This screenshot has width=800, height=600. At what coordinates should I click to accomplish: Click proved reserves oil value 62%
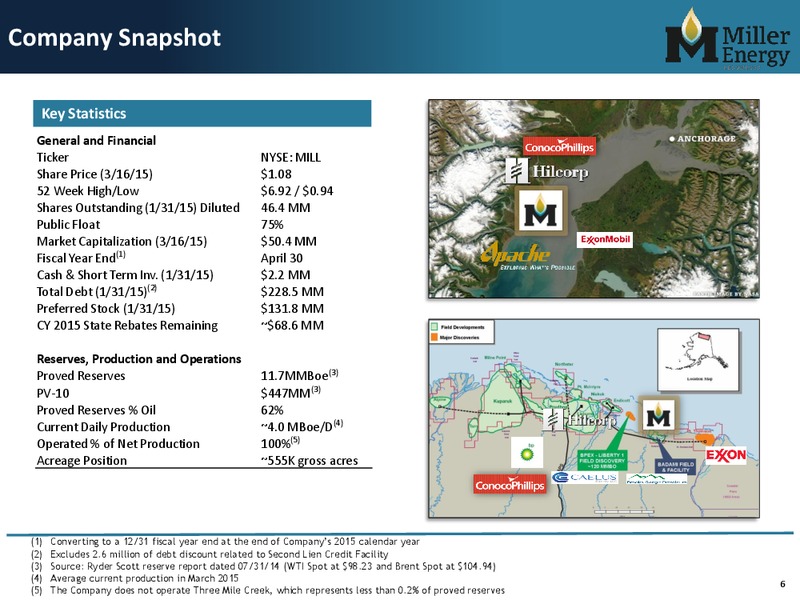pos(272,410)
